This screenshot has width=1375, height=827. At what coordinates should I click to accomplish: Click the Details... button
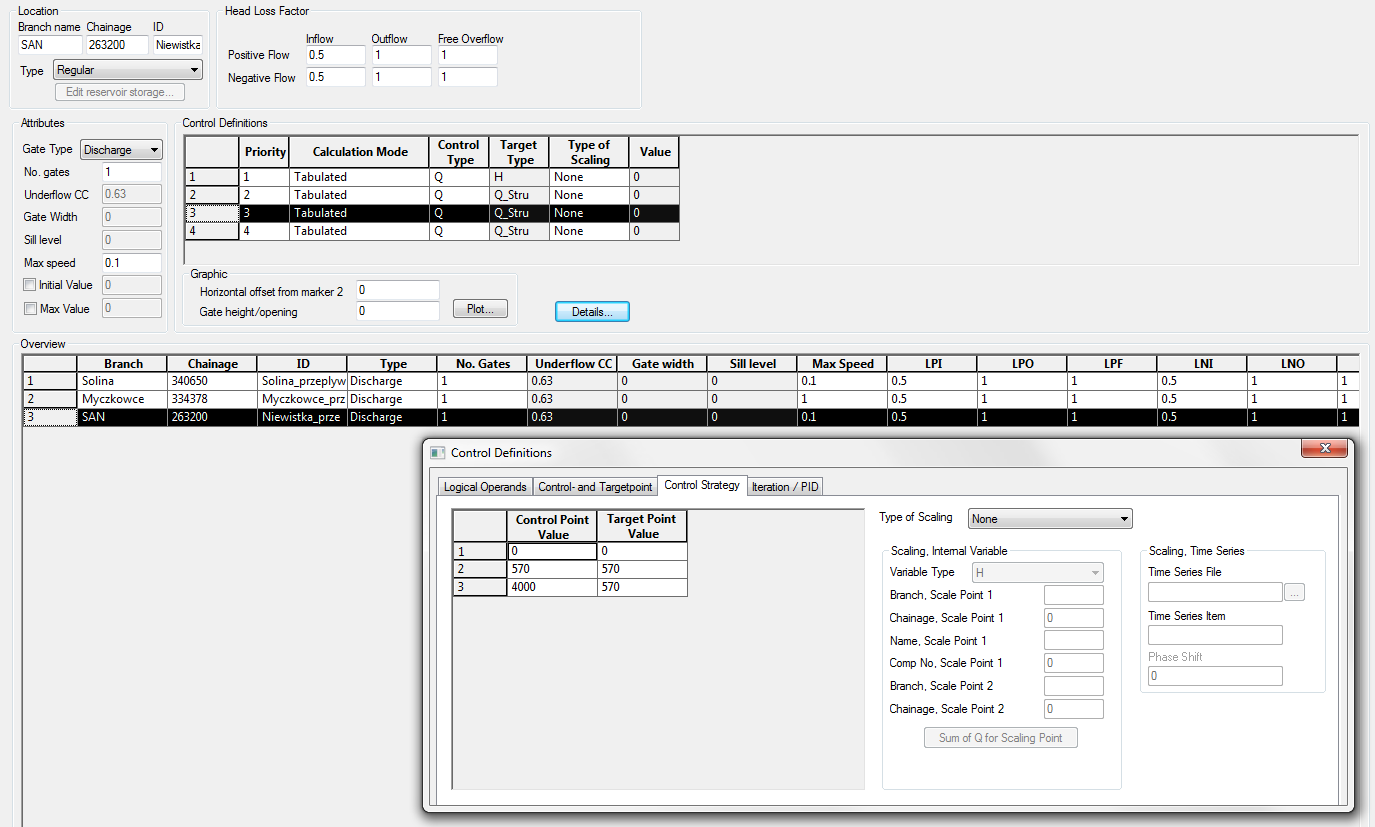592,312
